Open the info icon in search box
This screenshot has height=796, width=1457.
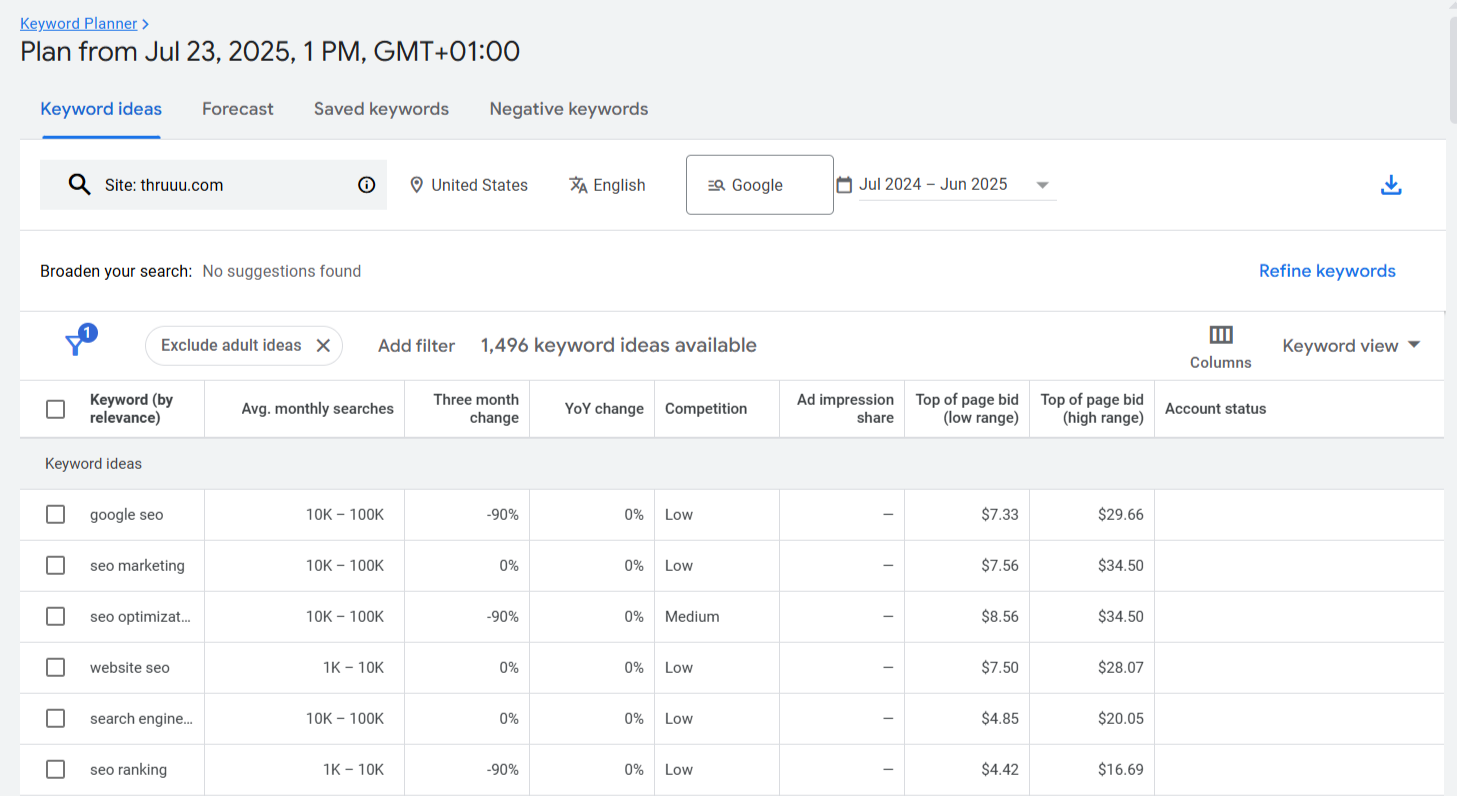pyautogui.click(x=367, y=185)
